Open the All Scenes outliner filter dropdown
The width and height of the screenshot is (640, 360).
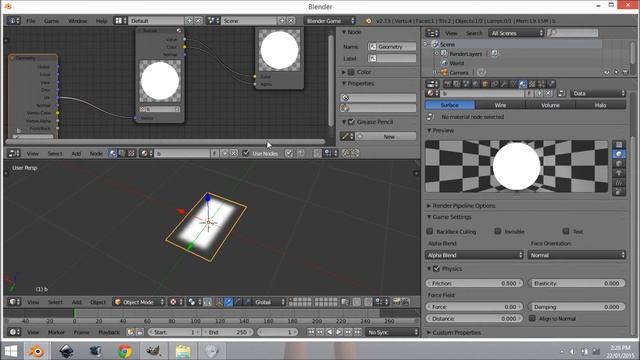point(516,33)
